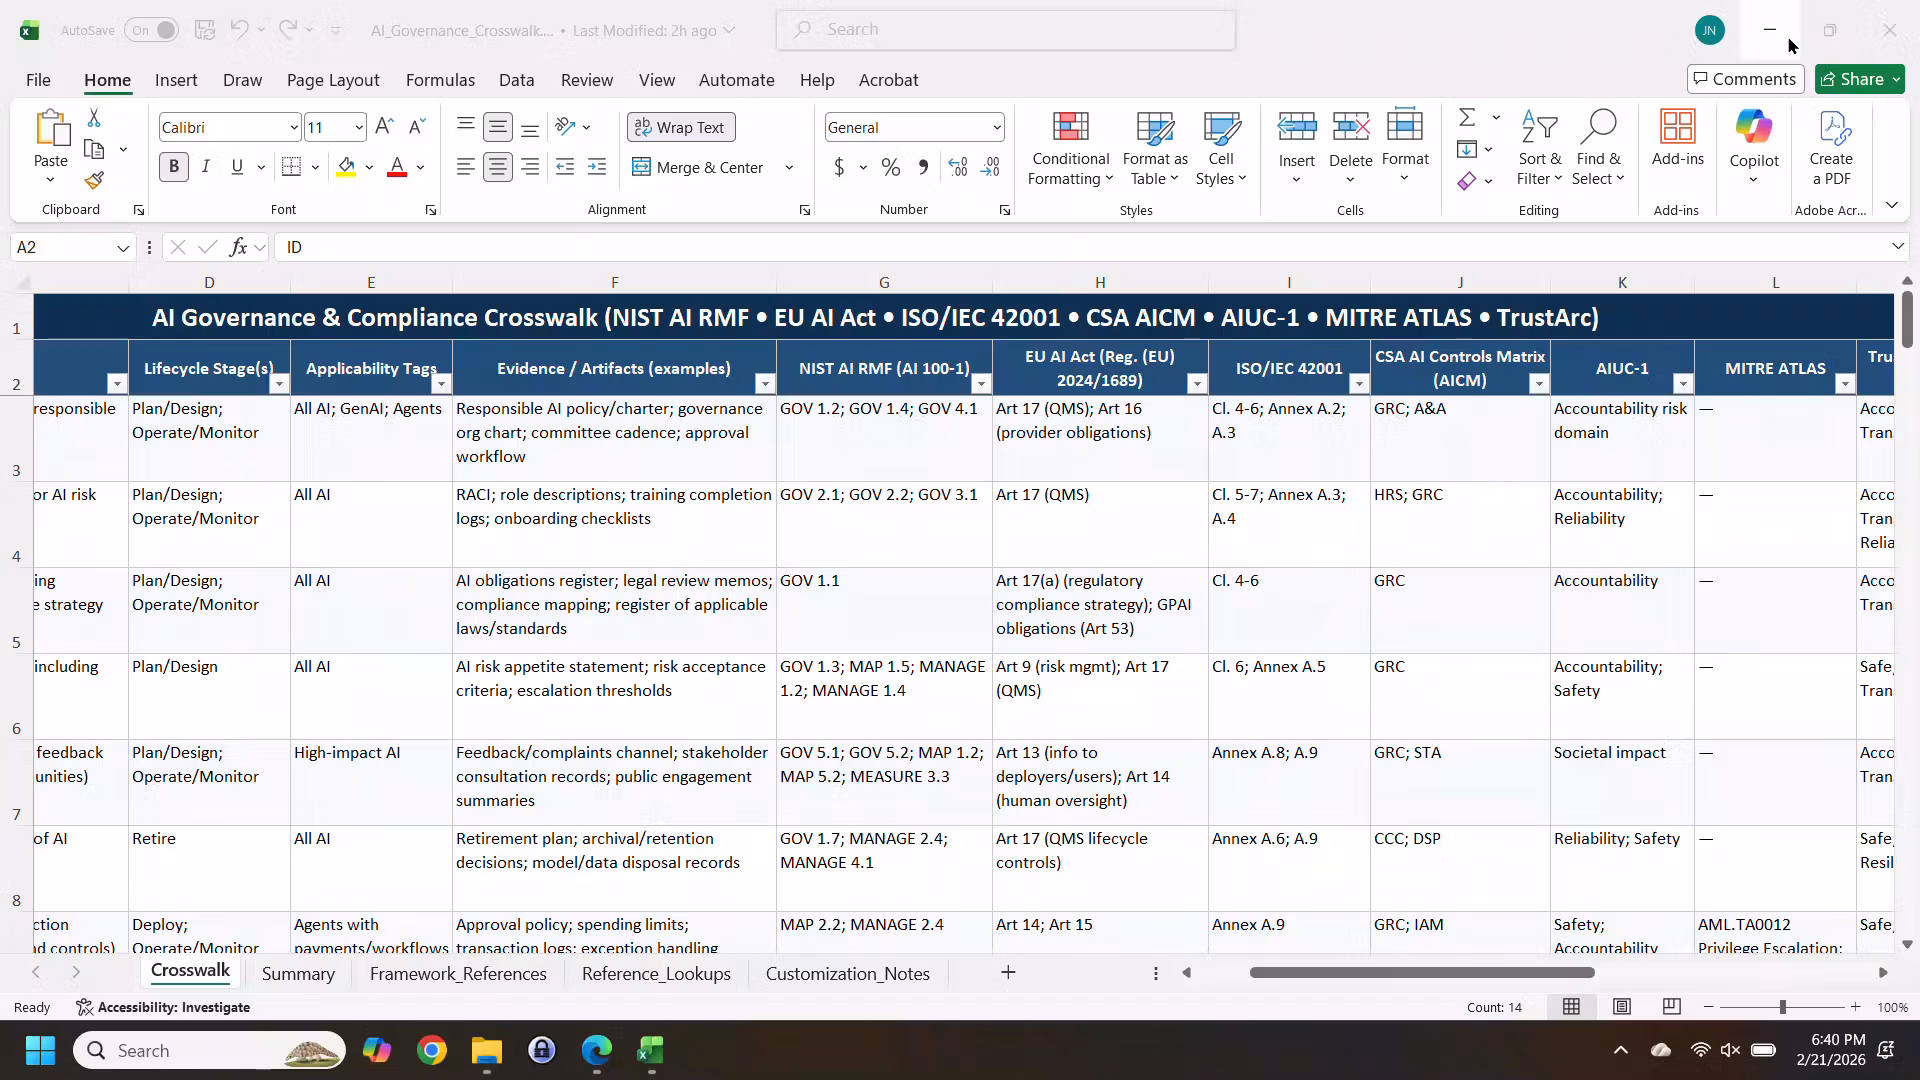1920x1080 pixels.
Task: Switch to Page Break Preview icon
Action: [x=1672, y=1007]
